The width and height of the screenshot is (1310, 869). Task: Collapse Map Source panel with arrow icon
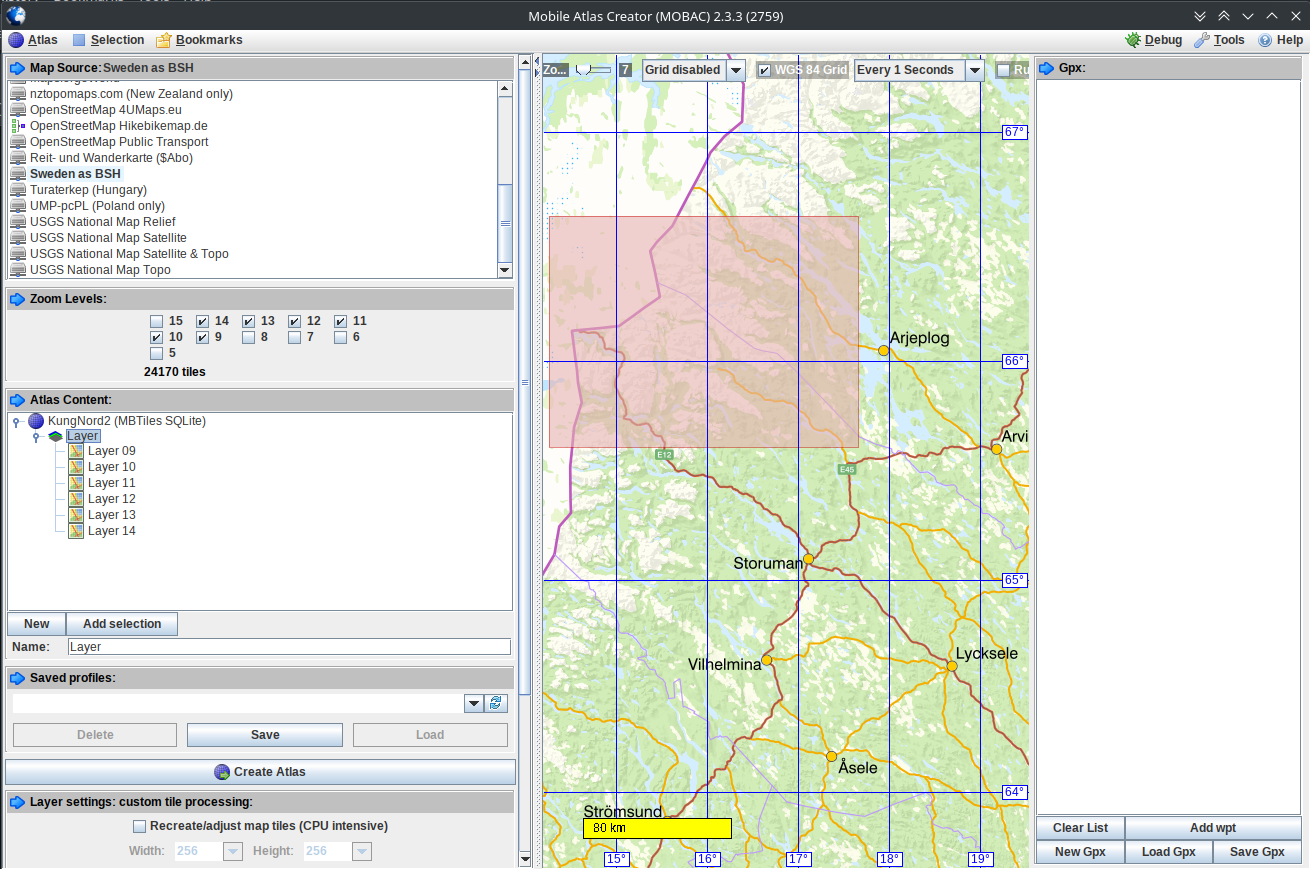coord(17,68)
